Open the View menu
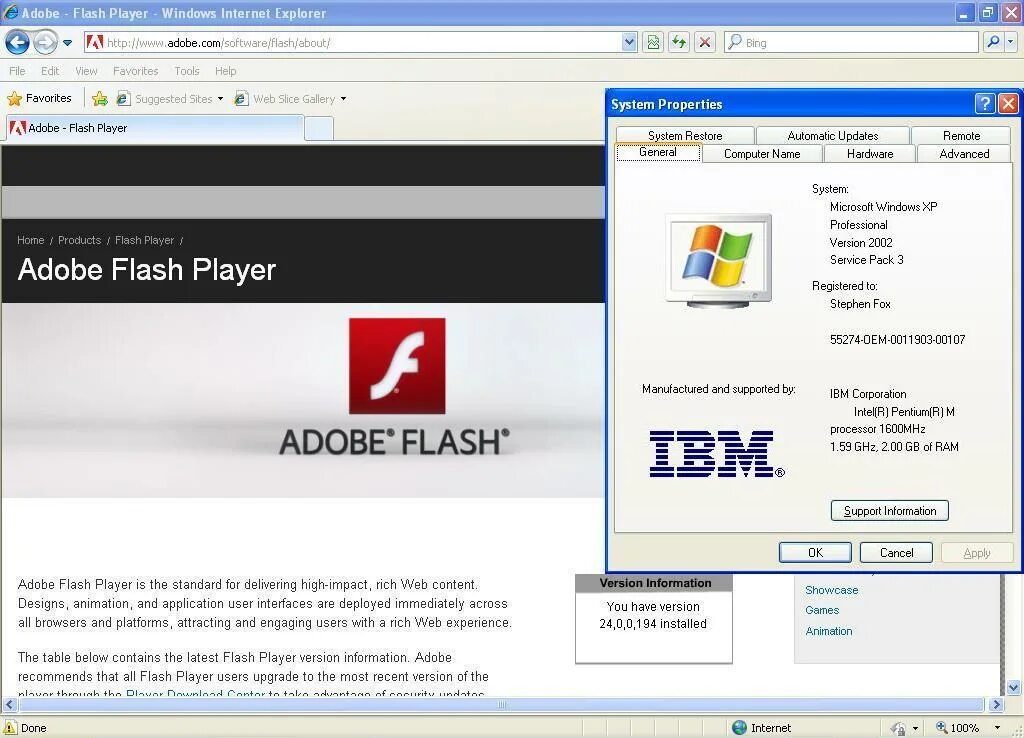The width and height of the screenshot is (1024, 738). pos(86,71)
